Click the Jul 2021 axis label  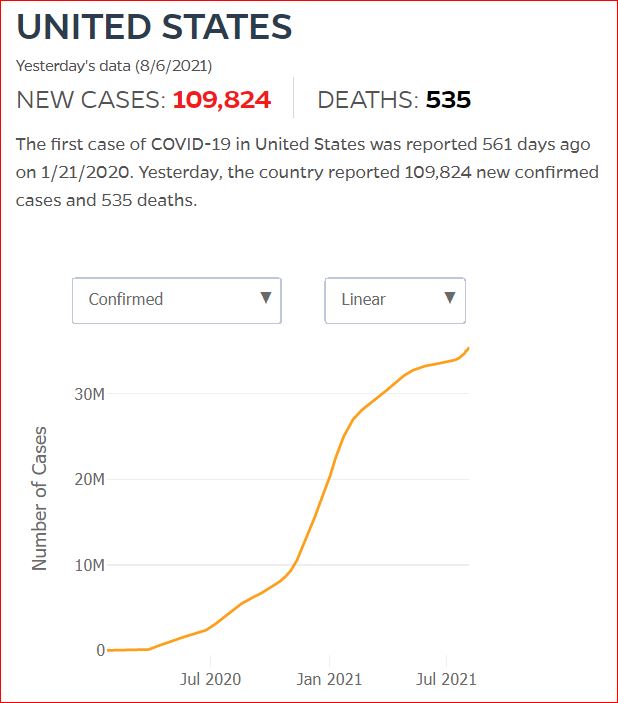(446, 679)
